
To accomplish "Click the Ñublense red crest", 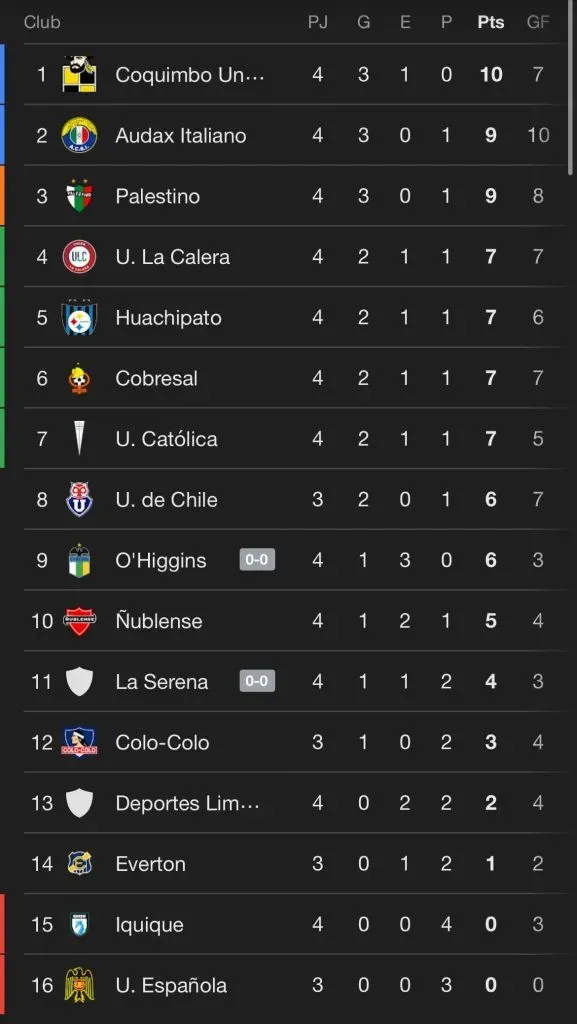I will tap(79, 621).
